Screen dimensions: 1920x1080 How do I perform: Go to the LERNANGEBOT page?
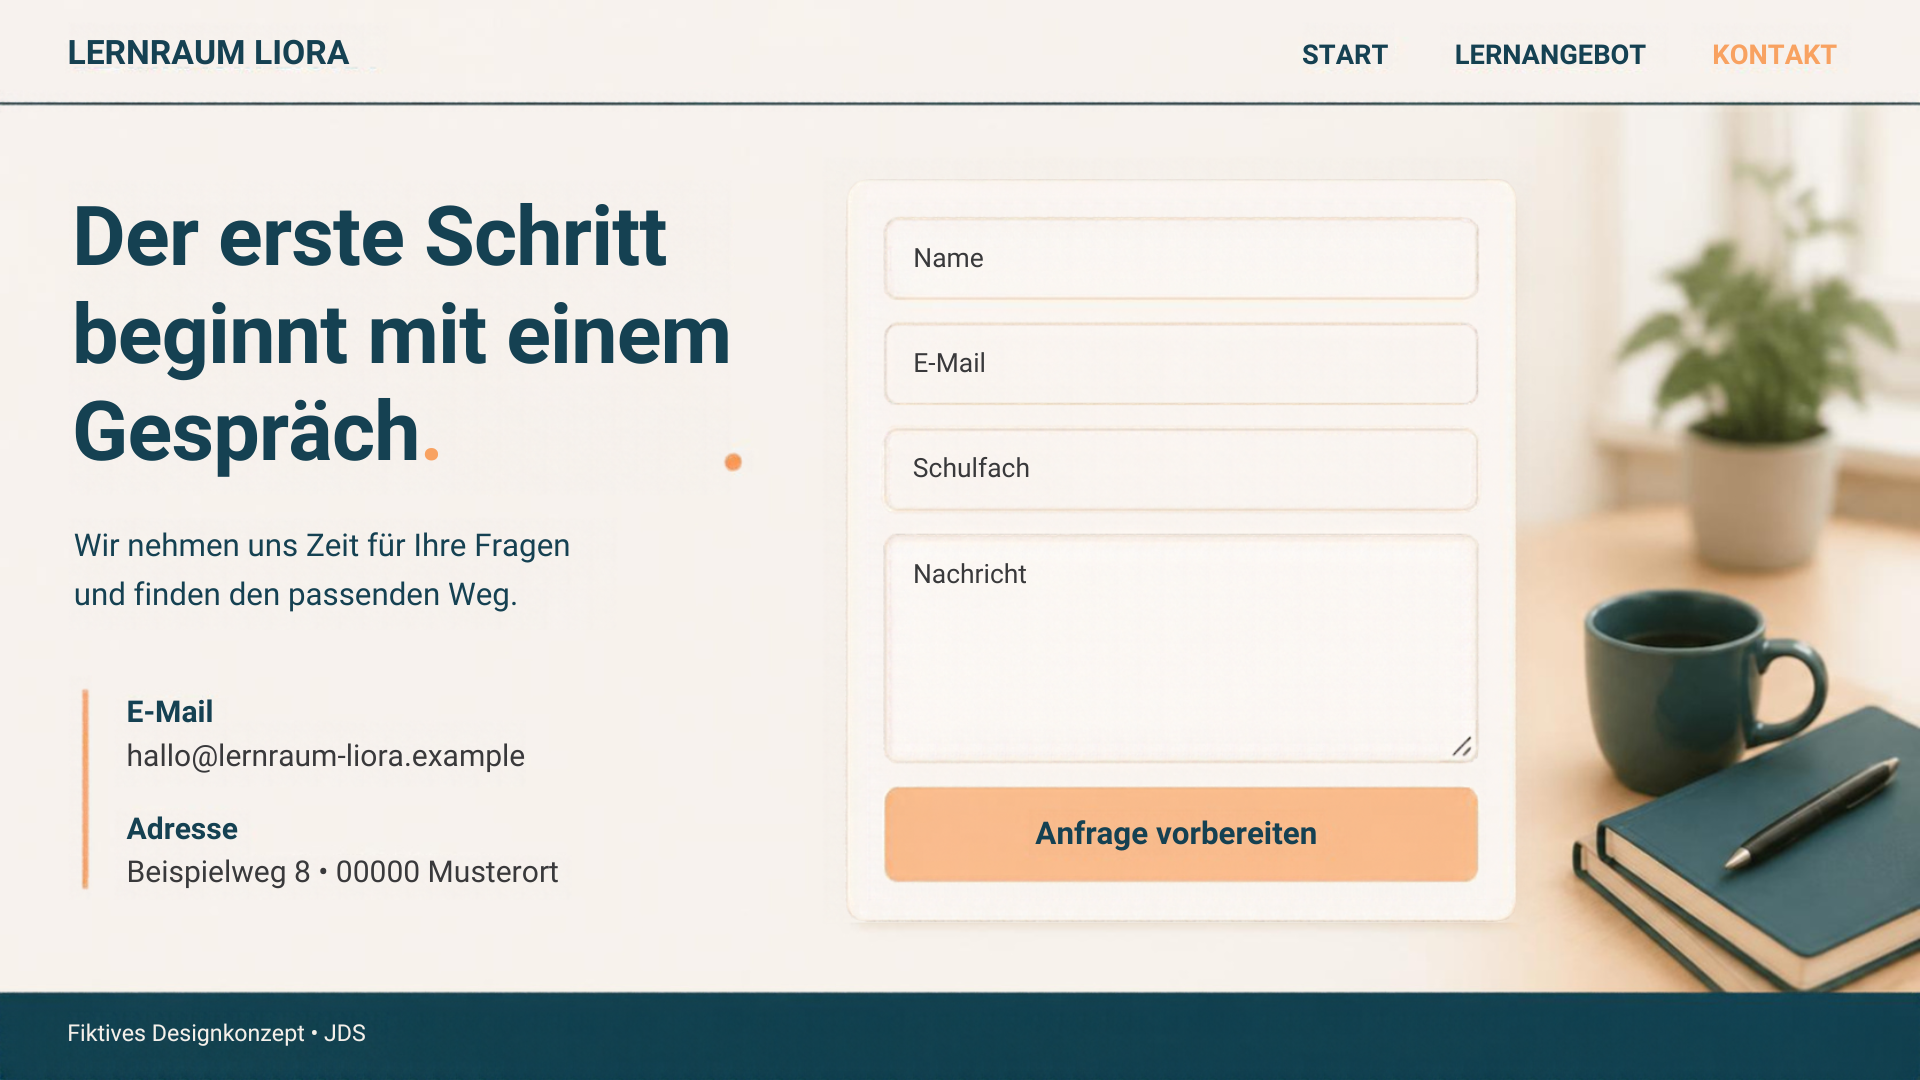1549,55
